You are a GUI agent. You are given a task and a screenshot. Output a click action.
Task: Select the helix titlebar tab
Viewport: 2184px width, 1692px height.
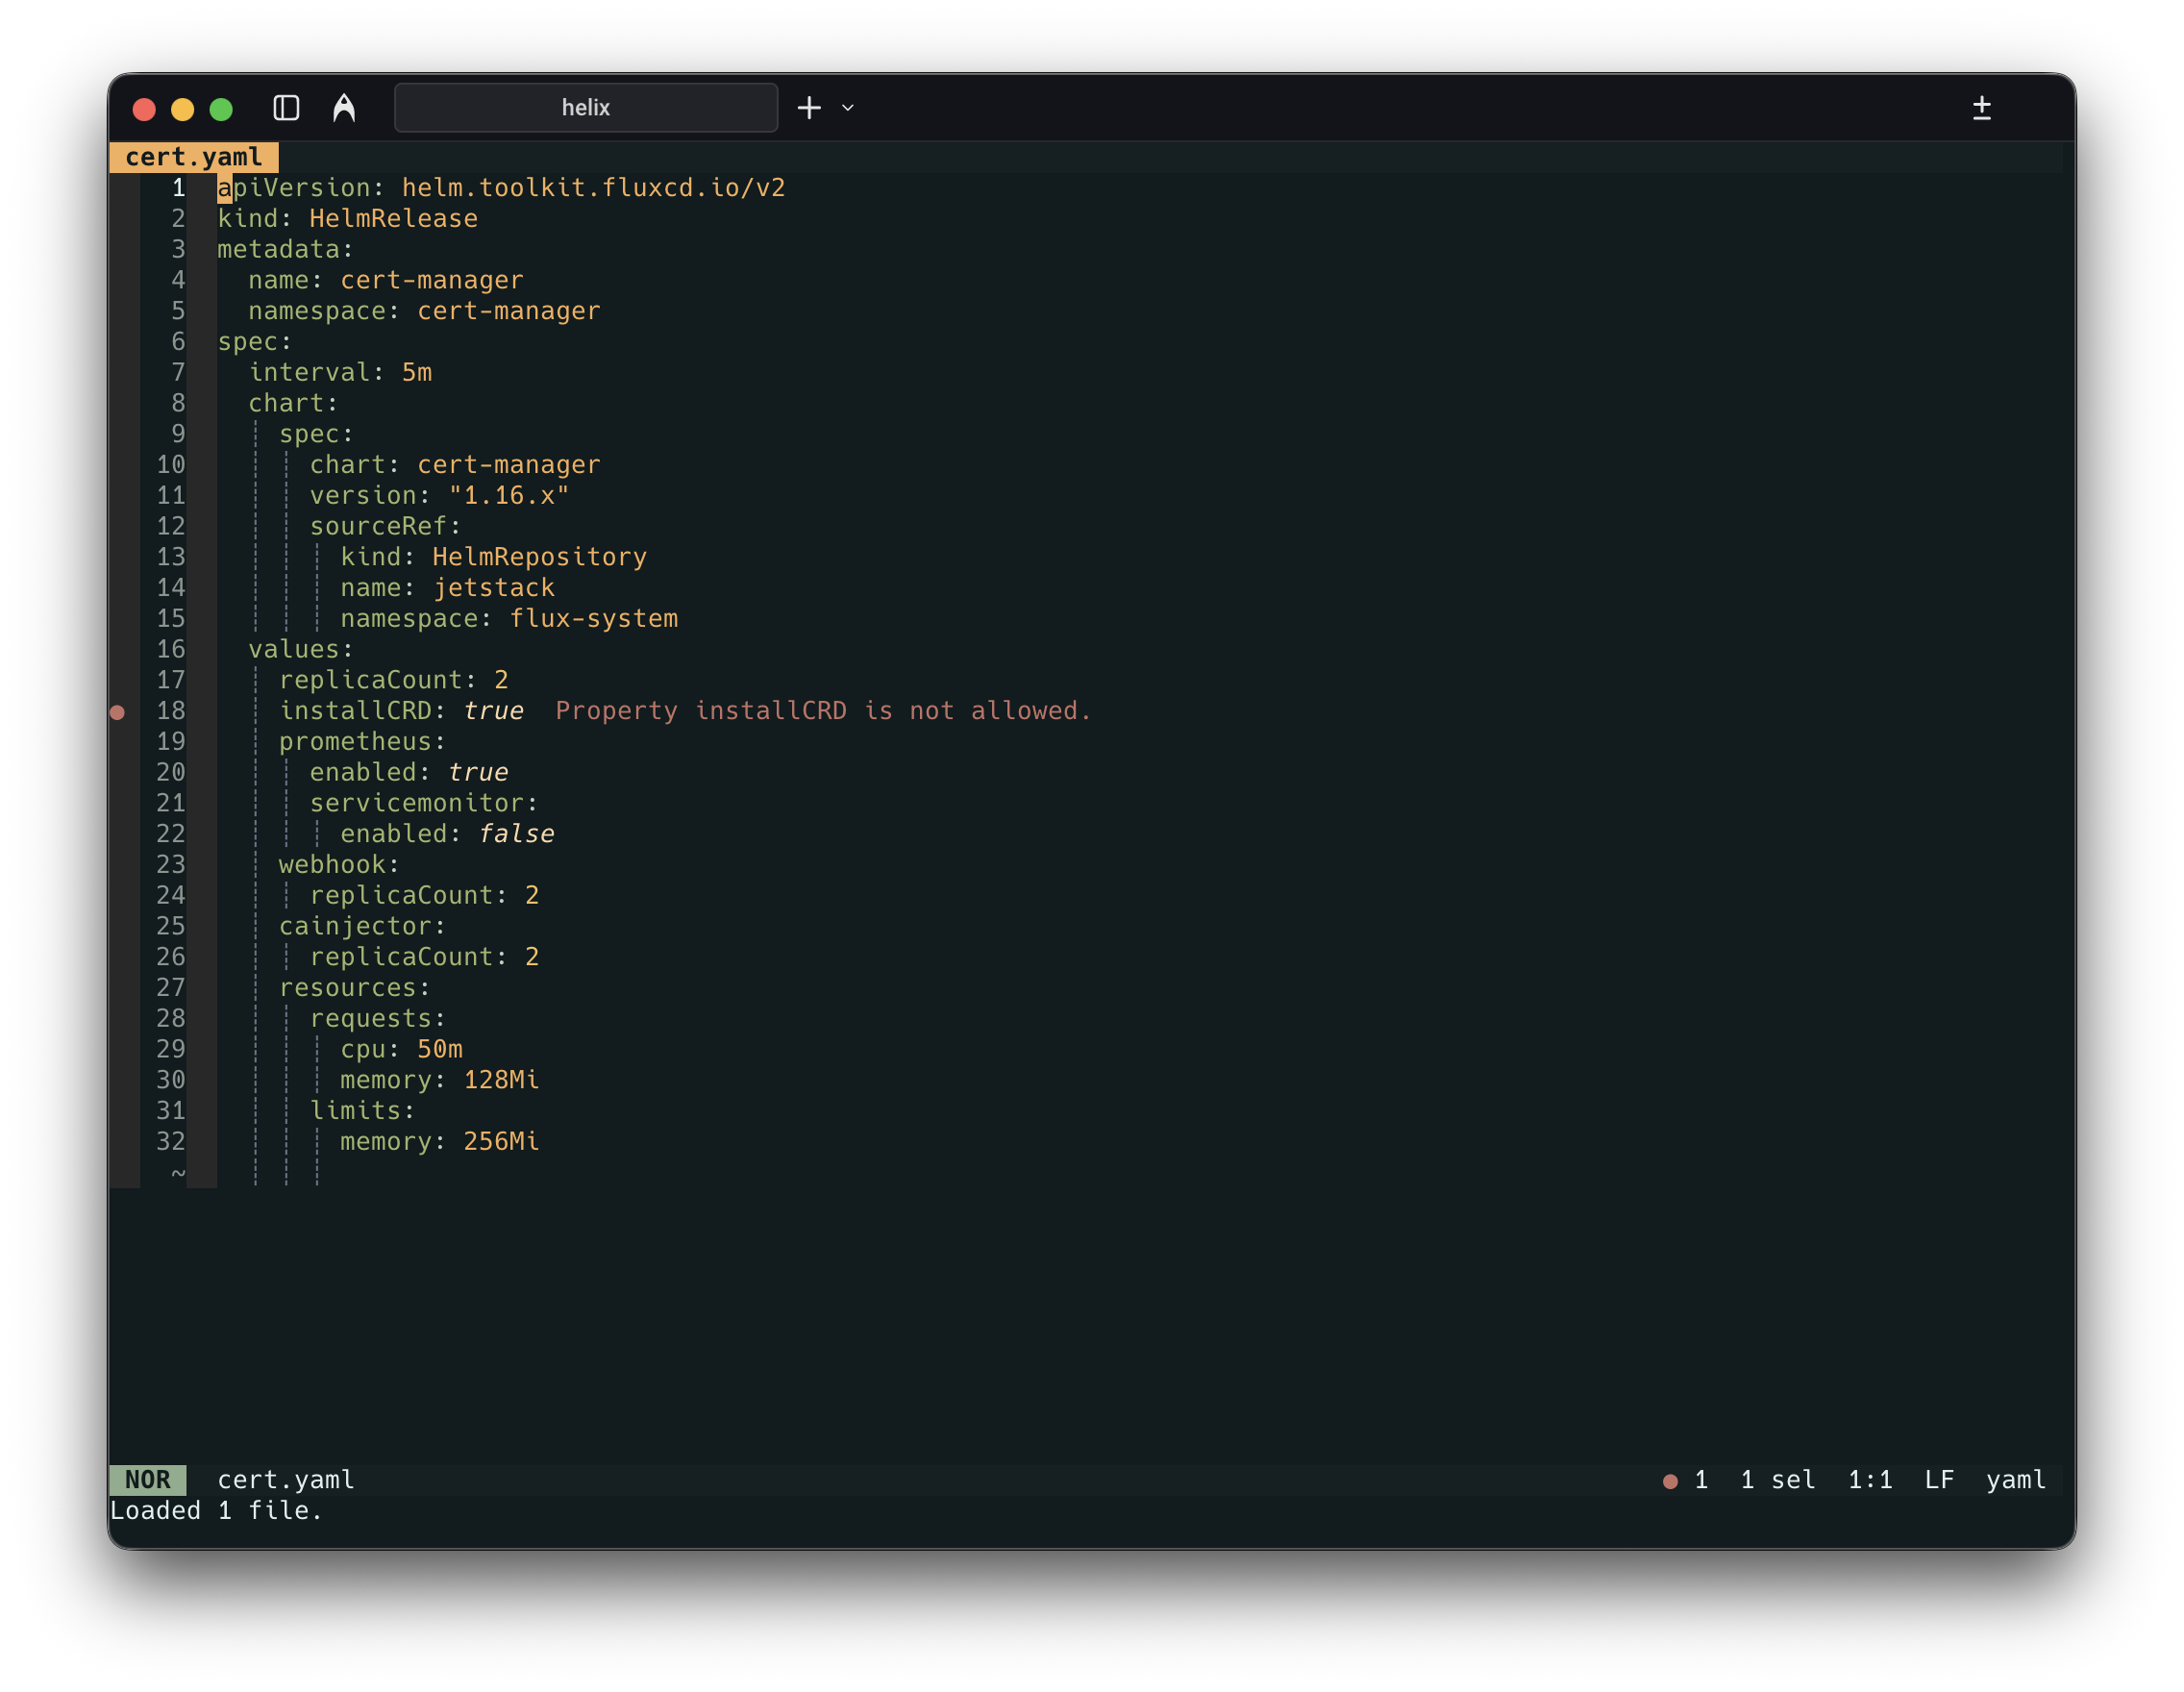(x=585, y=107)
